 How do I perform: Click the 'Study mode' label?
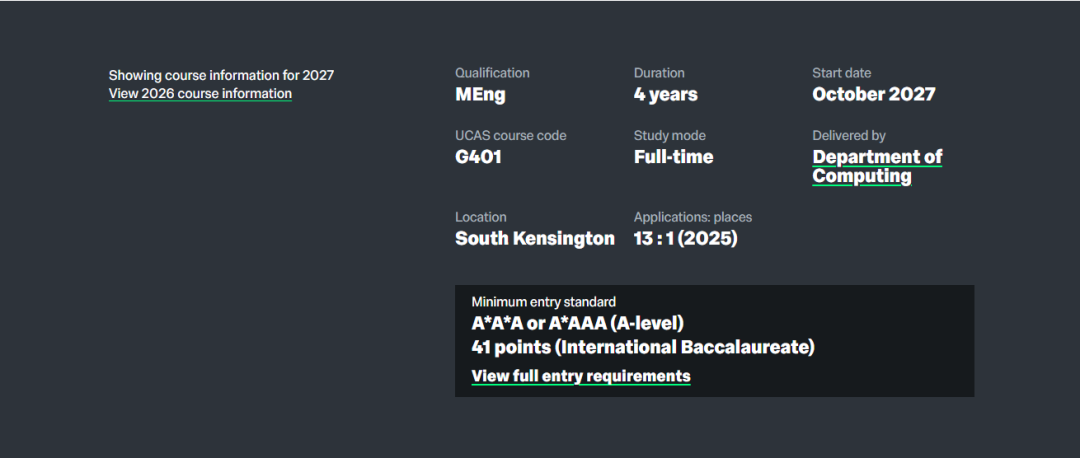[669, 136]
